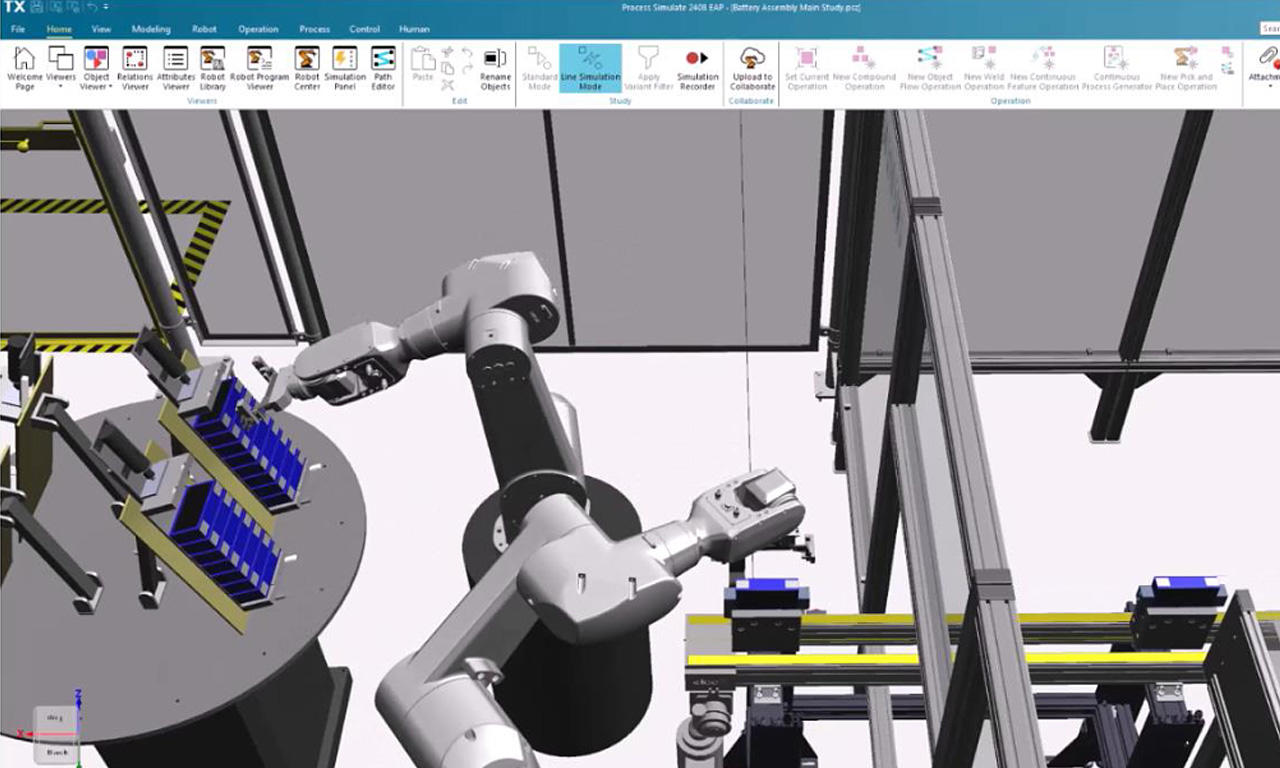The image size is (1280, 768).
Task: Expand the Object Viewer dropdown
Action: (x=110, y=87)
